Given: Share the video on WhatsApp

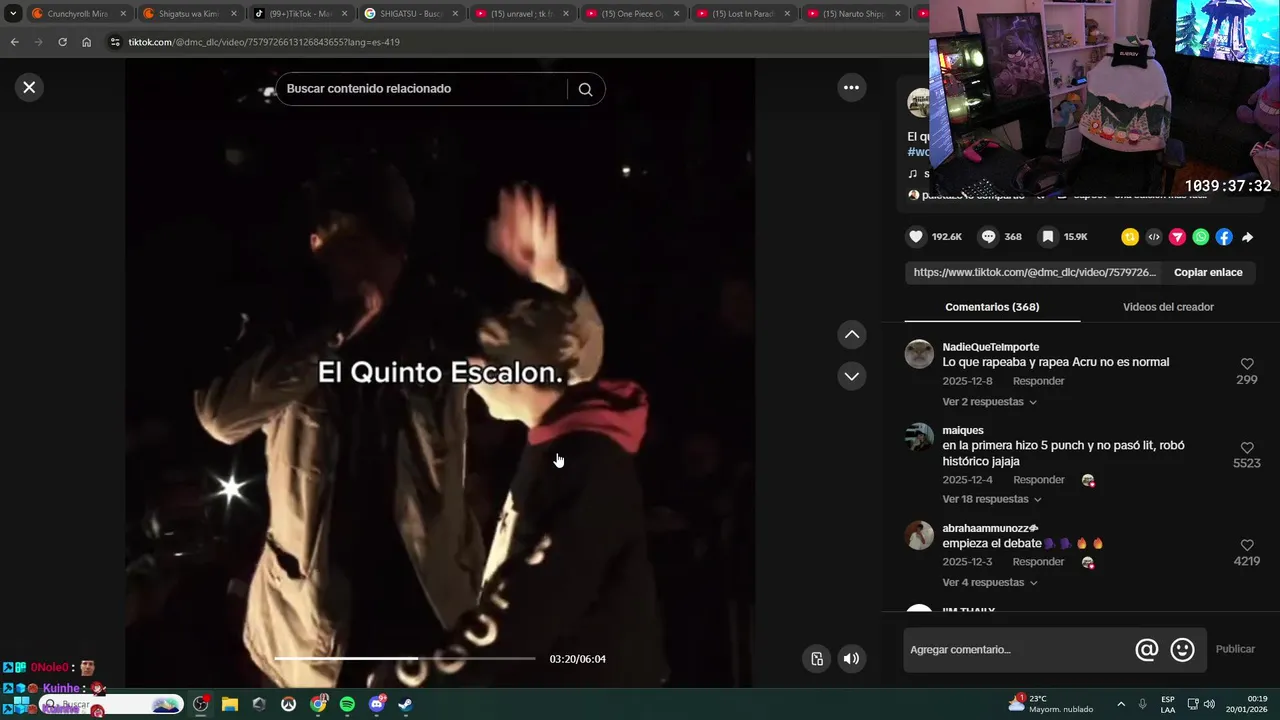Looking at the screenshot, I should [x=1201, y=237].
